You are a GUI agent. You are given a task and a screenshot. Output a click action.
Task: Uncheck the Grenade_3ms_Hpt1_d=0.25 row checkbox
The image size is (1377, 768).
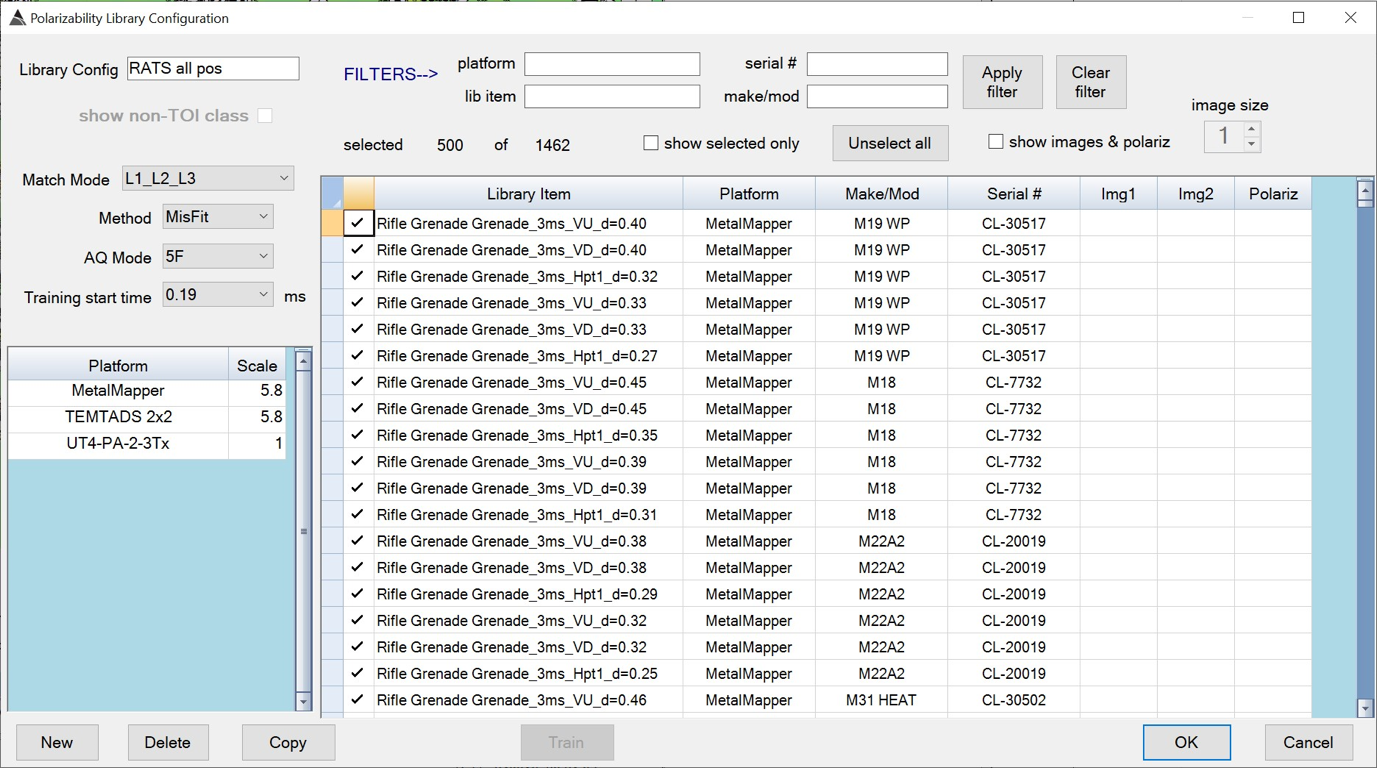(x=358, y=673)
